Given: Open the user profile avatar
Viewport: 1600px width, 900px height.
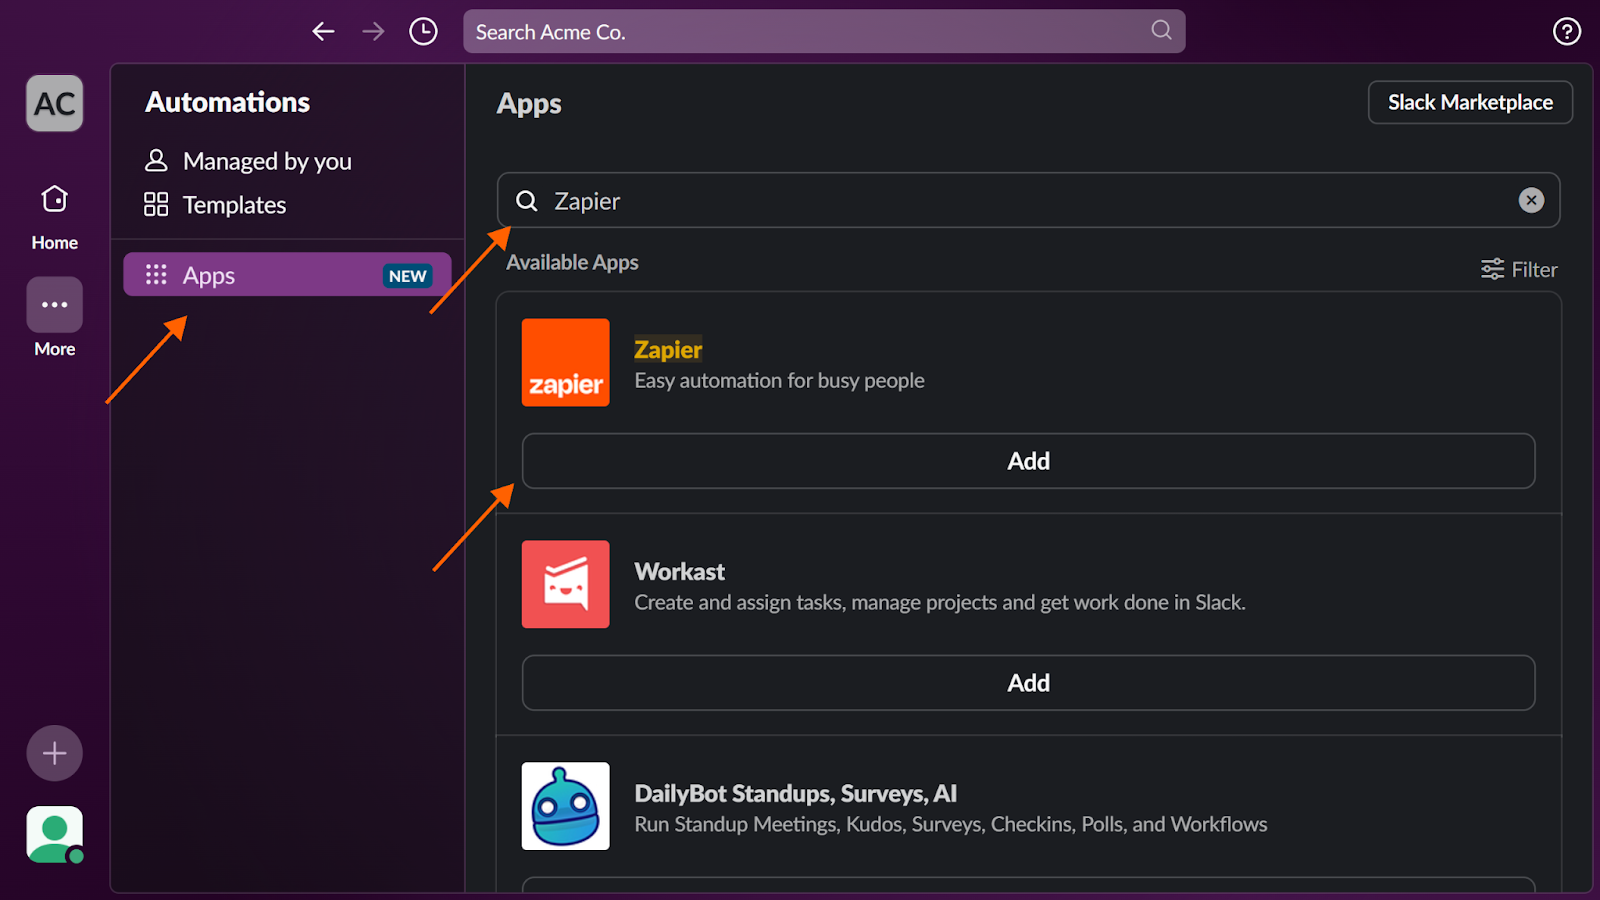Looking at the screenshot, I should click(55, 834).
